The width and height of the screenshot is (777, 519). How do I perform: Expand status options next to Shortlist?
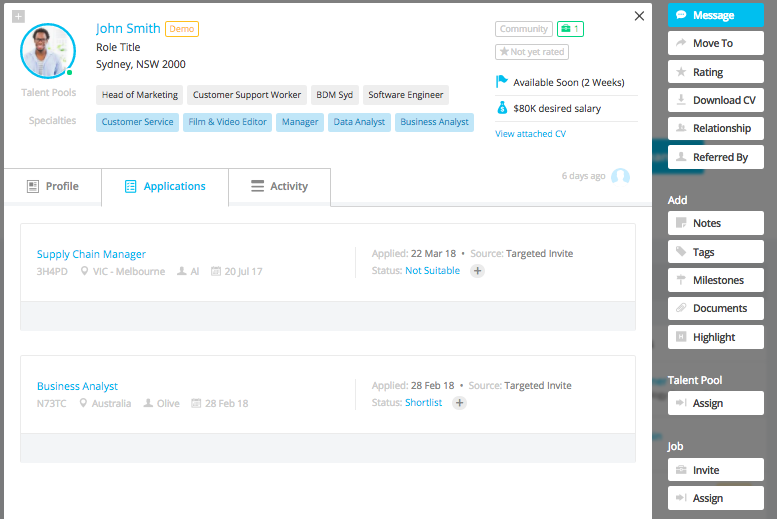(x=459, y=403)
